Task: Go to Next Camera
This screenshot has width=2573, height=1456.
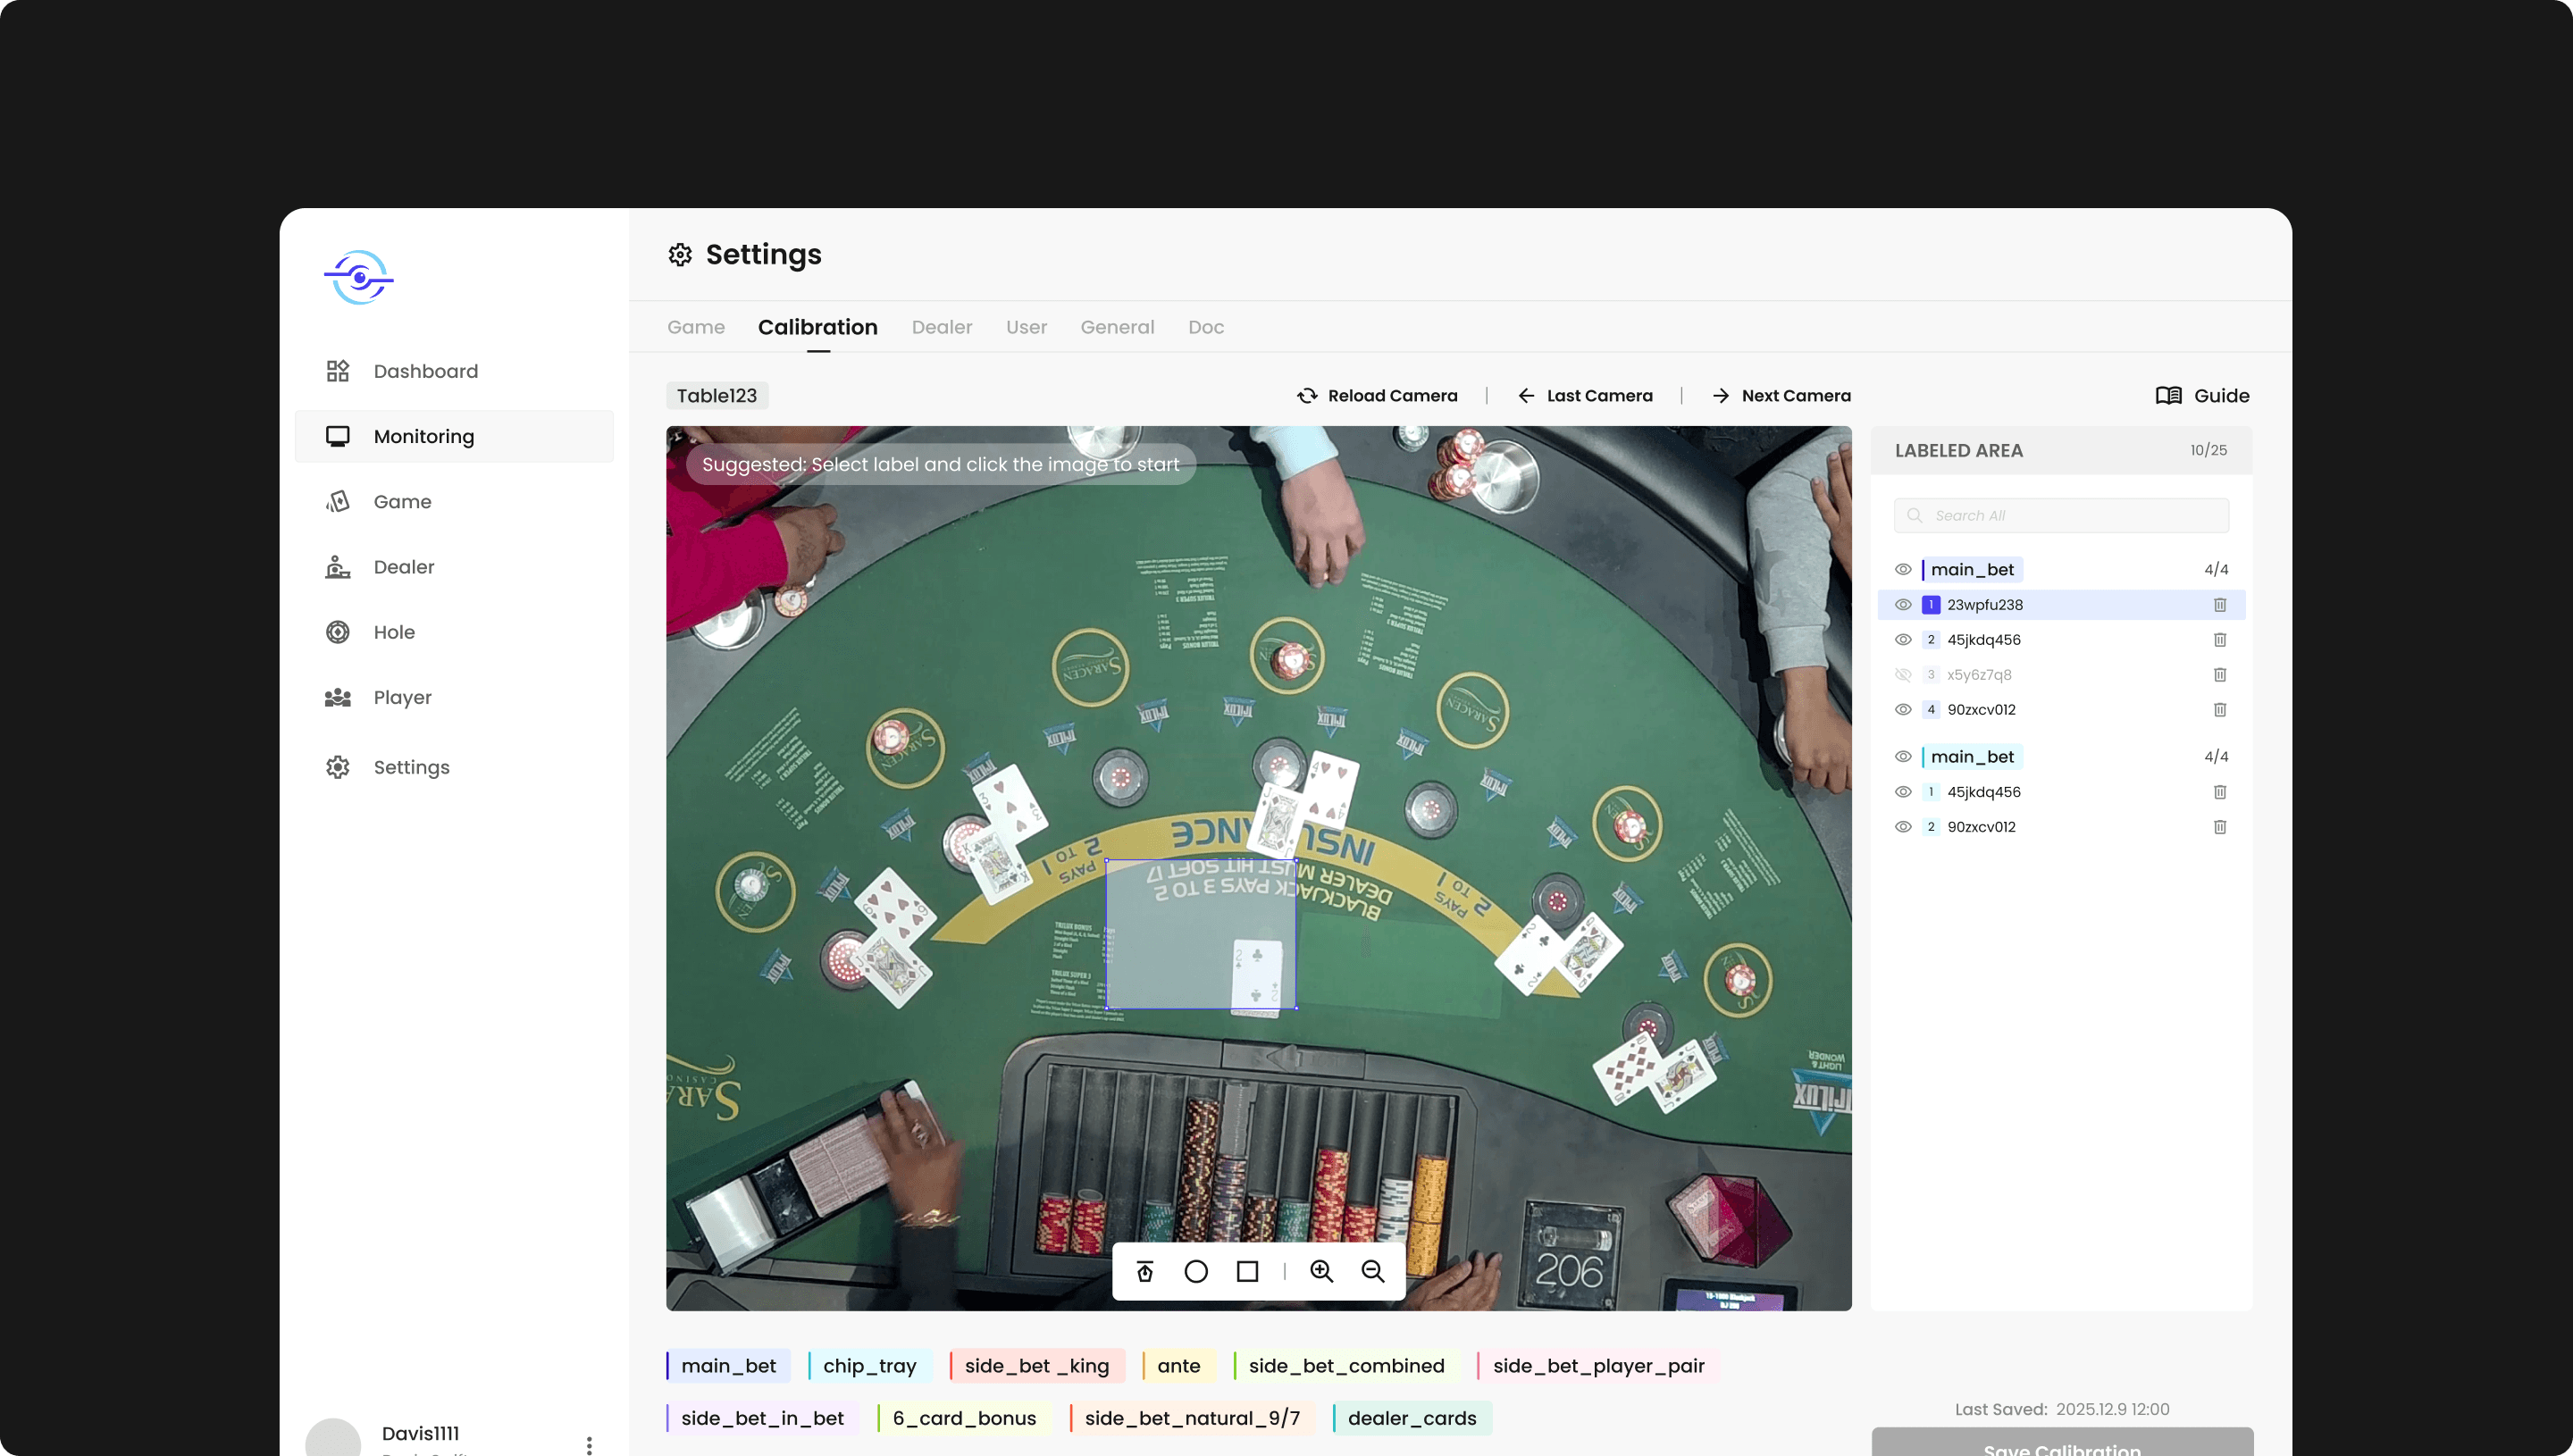Action: (x=1781, y=396)
